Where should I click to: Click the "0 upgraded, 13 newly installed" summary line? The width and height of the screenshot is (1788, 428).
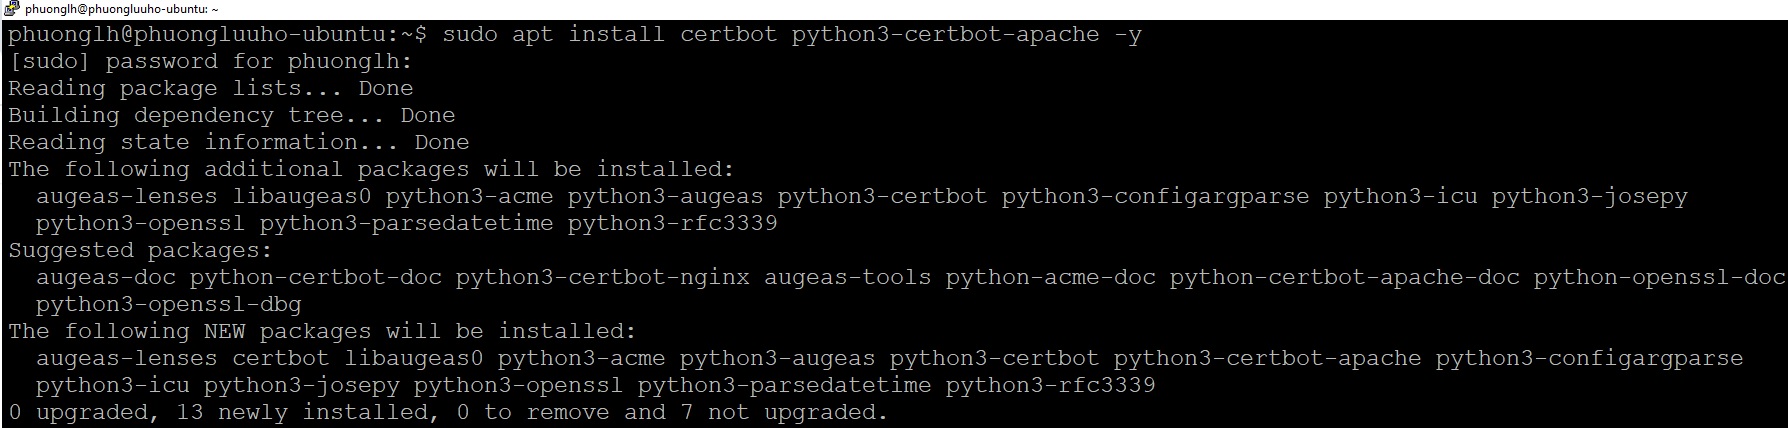(448, 413)
